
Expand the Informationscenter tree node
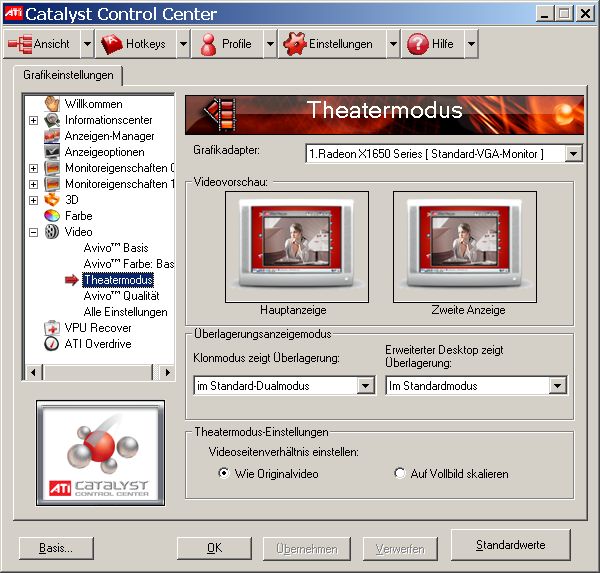34,121
